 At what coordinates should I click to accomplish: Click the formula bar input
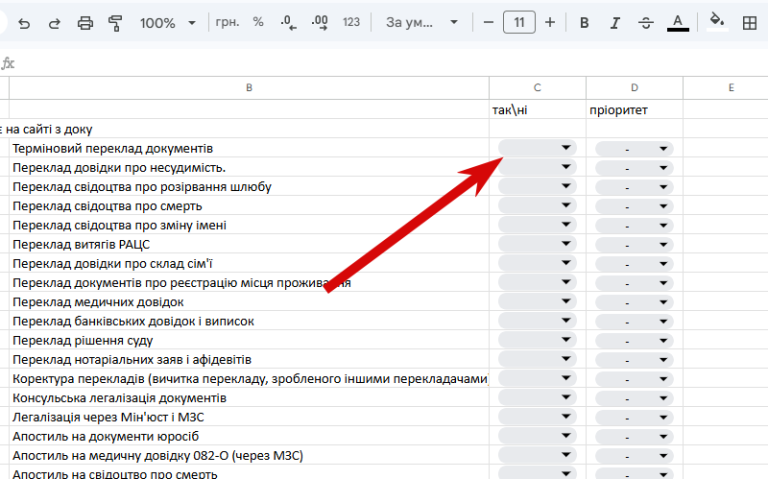(x=392, y=63)
